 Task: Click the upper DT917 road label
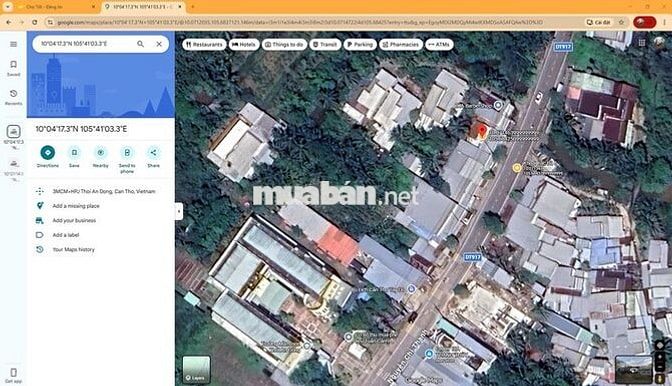tap(562, 47)
